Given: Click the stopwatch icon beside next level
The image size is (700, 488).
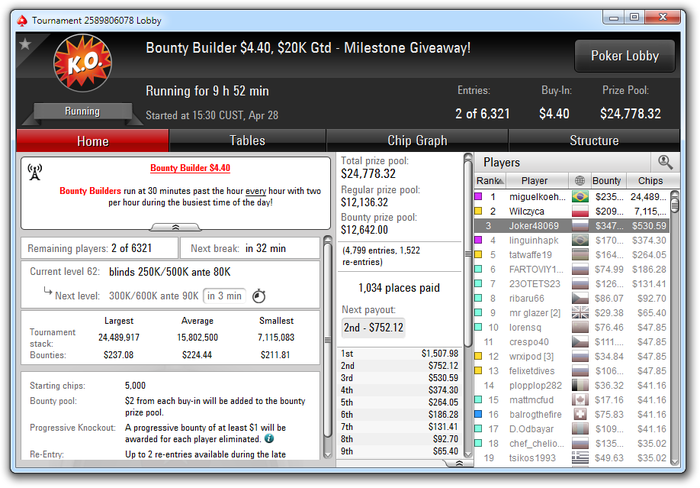Looking at the screenshot, I should [x=259, y=296].
